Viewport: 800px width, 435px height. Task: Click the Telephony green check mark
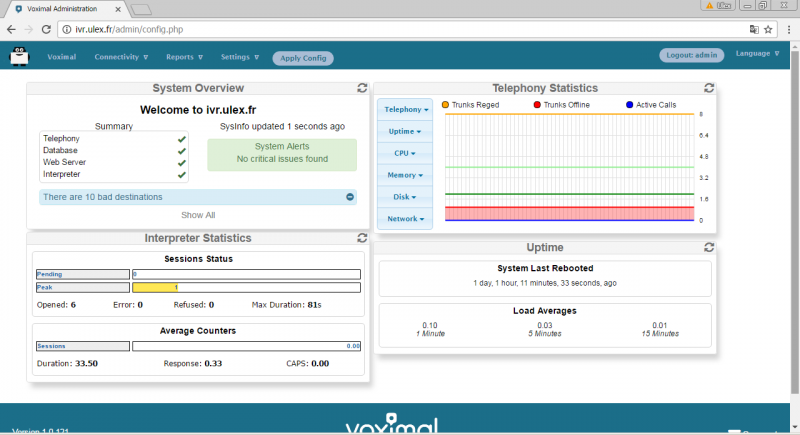pos(182,139)
